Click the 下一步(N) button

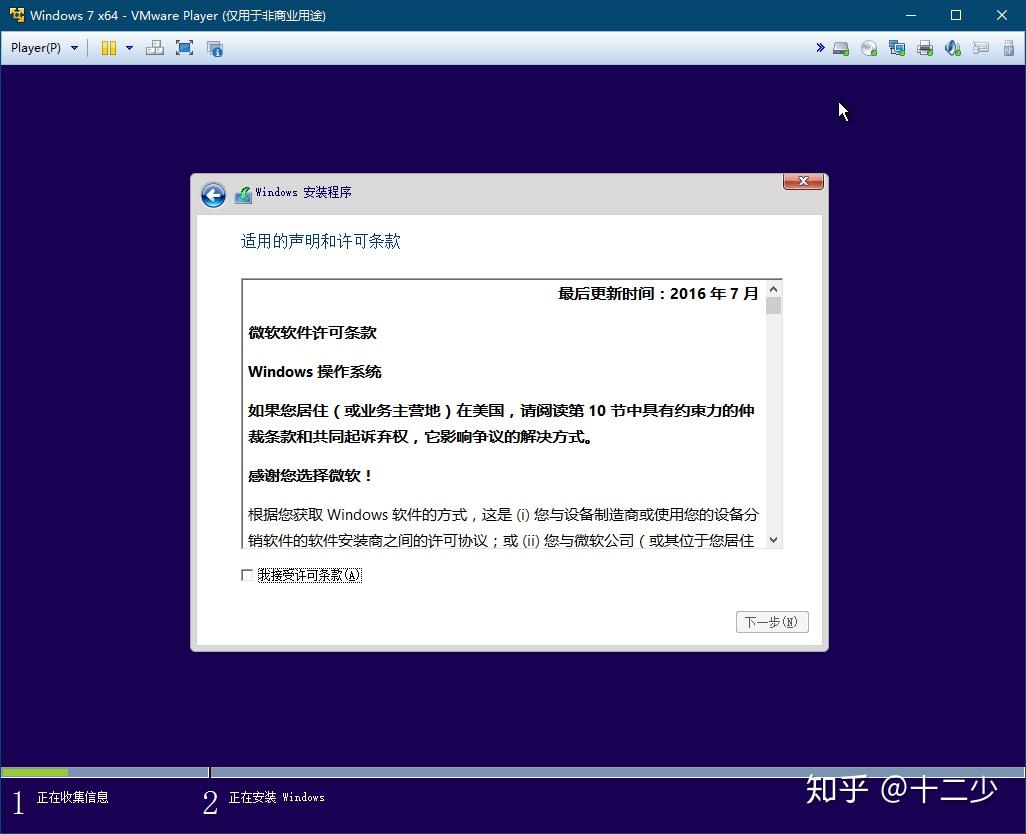tap(772, 622)
